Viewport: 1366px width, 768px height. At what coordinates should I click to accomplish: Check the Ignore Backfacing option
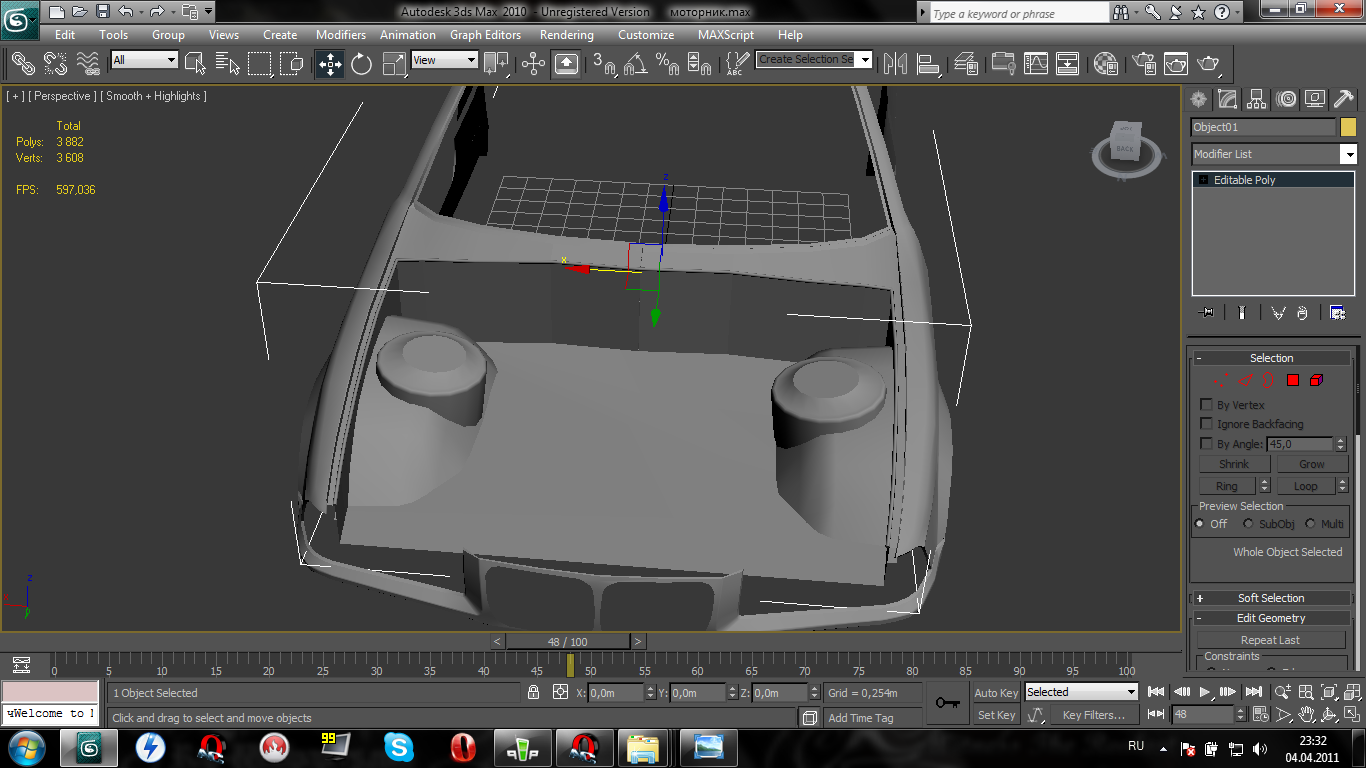click(1206, 424)
